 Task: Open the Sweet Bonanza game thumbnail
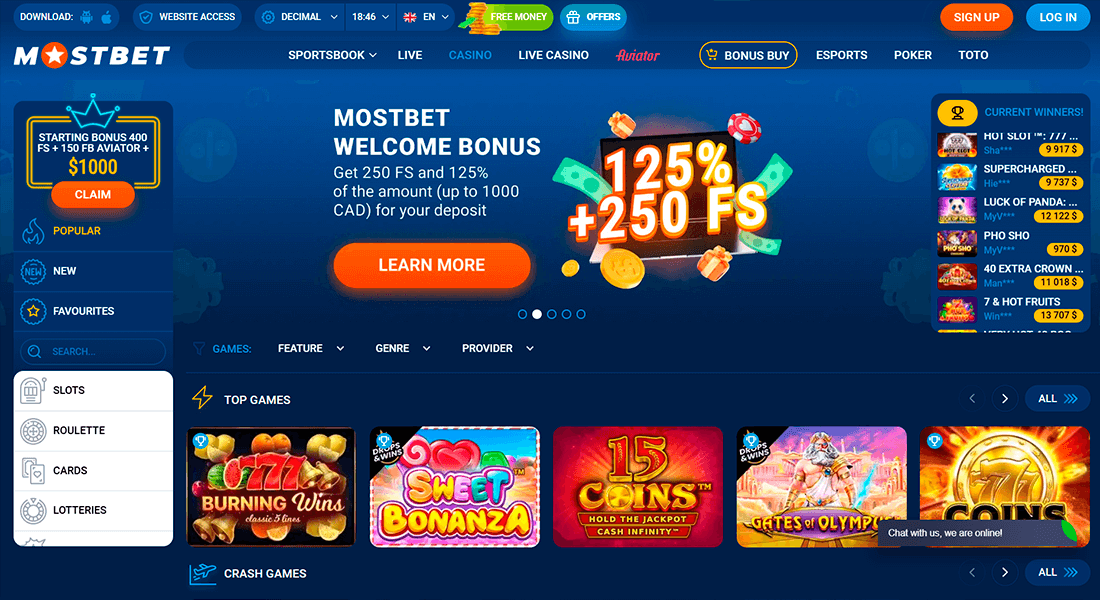[455, 487]
